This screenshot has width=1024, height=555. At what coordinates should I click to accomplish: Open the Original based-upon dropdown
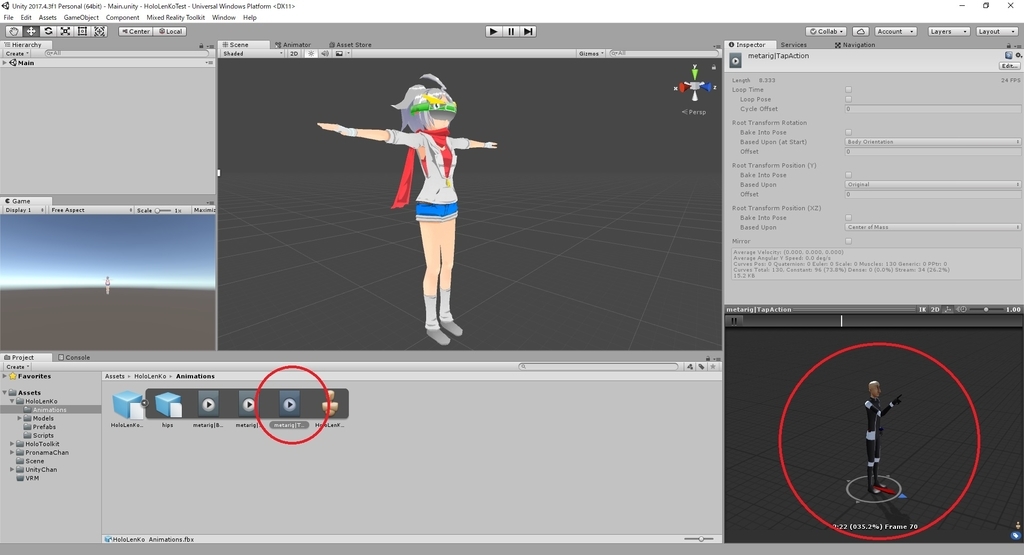pos(933,185)
